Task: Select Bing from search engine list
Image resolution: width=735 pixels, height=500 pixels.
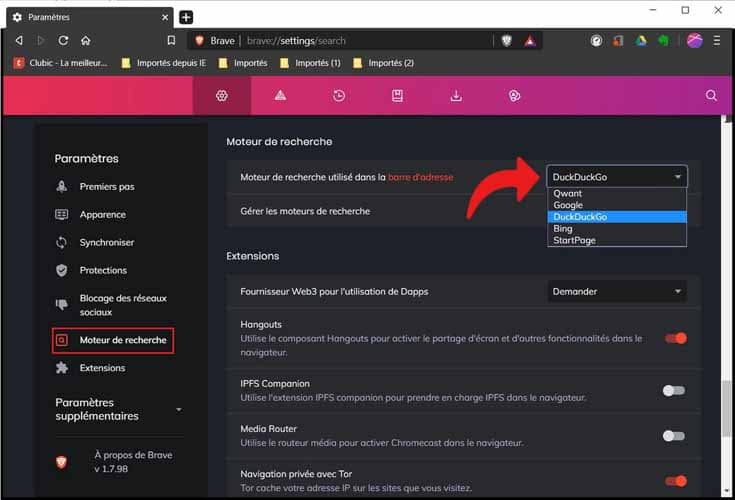Action: click(616, 228)
